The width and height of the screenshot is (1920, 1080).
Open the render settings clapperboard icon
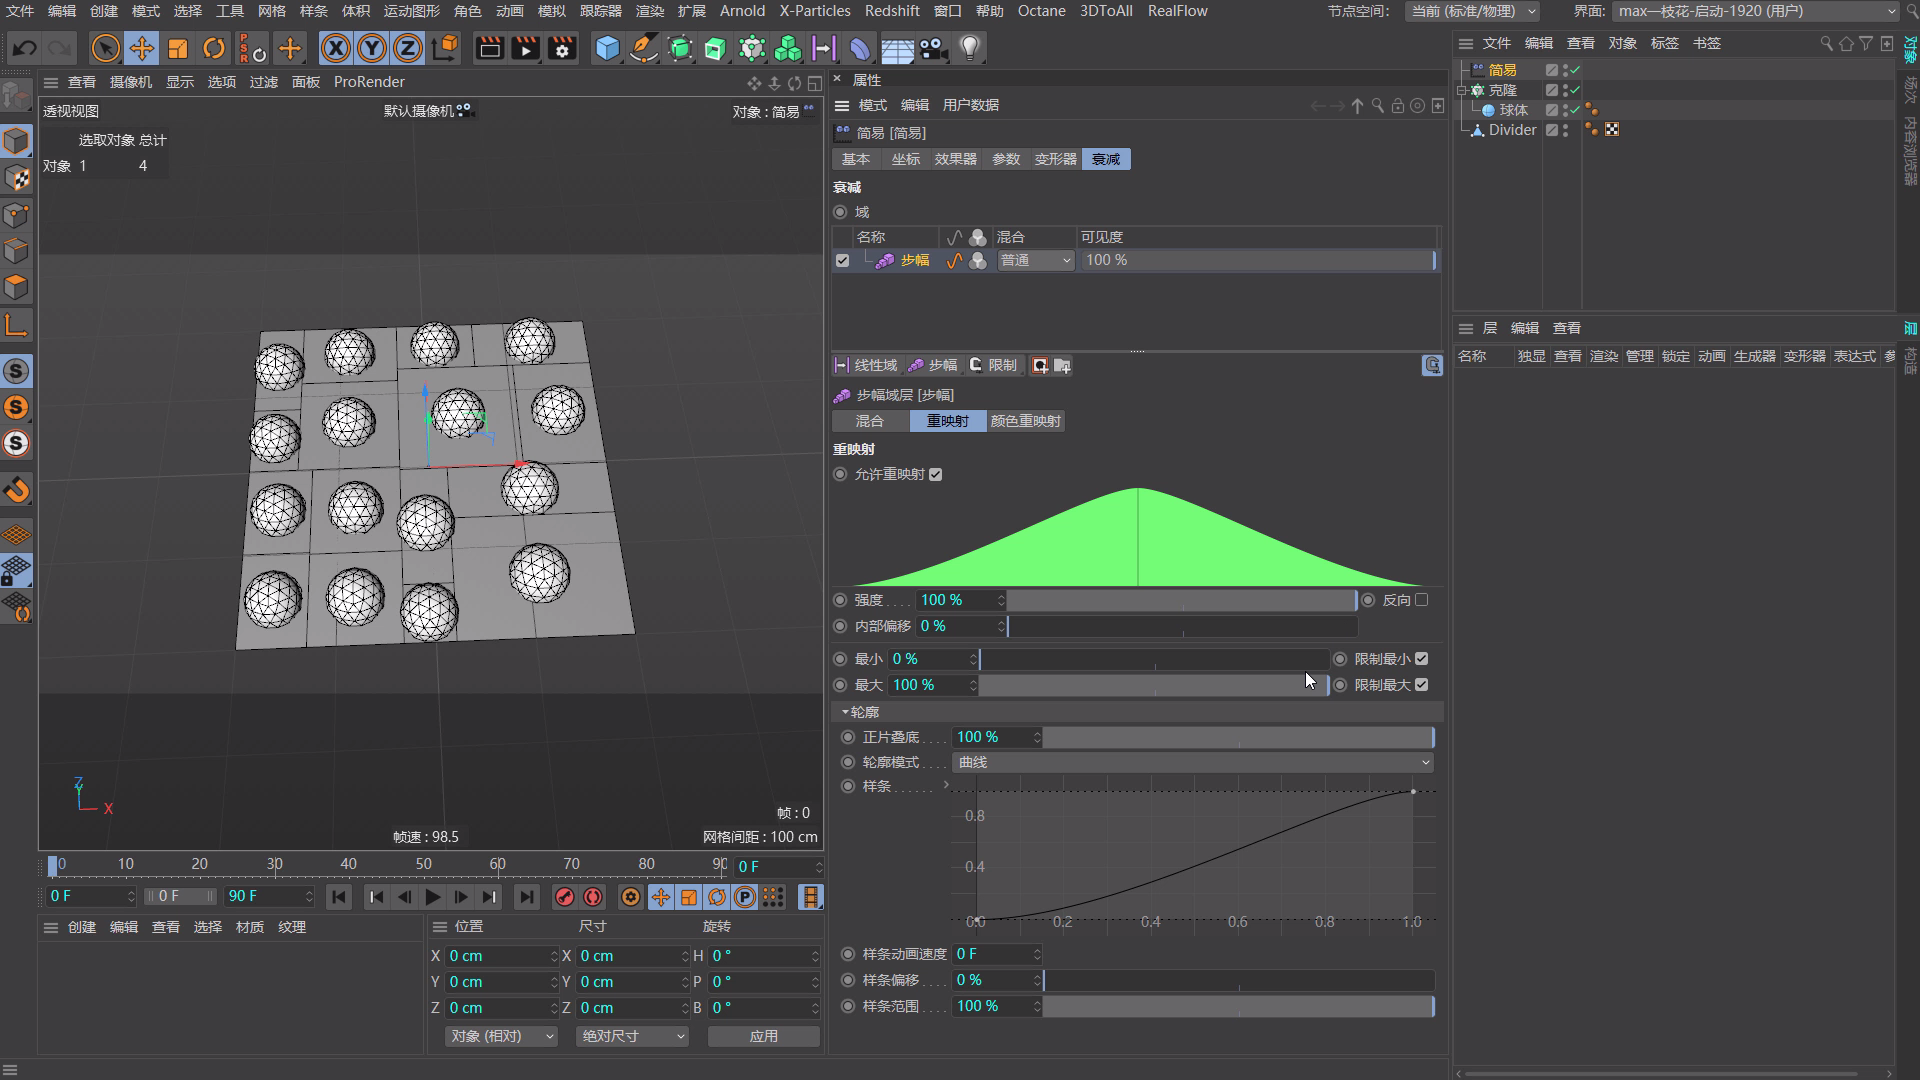point(562,48)
